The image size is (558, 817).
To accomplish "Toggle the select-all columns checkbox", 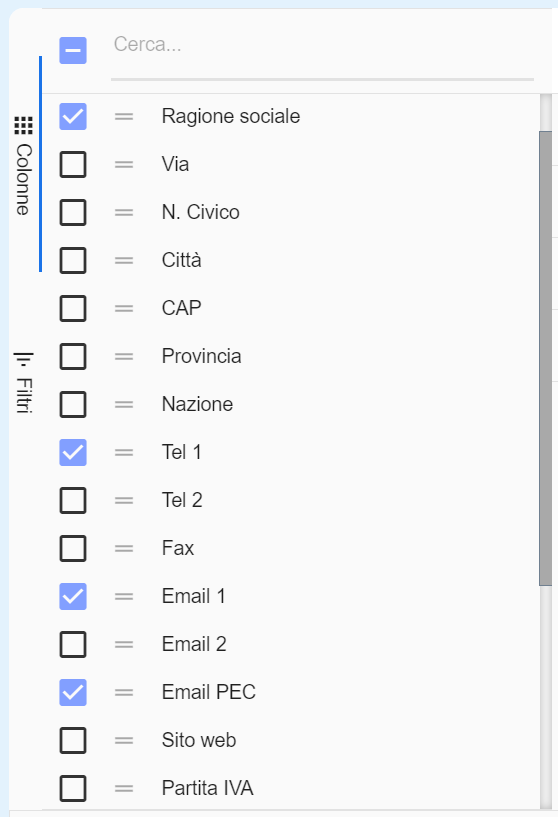I will 73,51.
